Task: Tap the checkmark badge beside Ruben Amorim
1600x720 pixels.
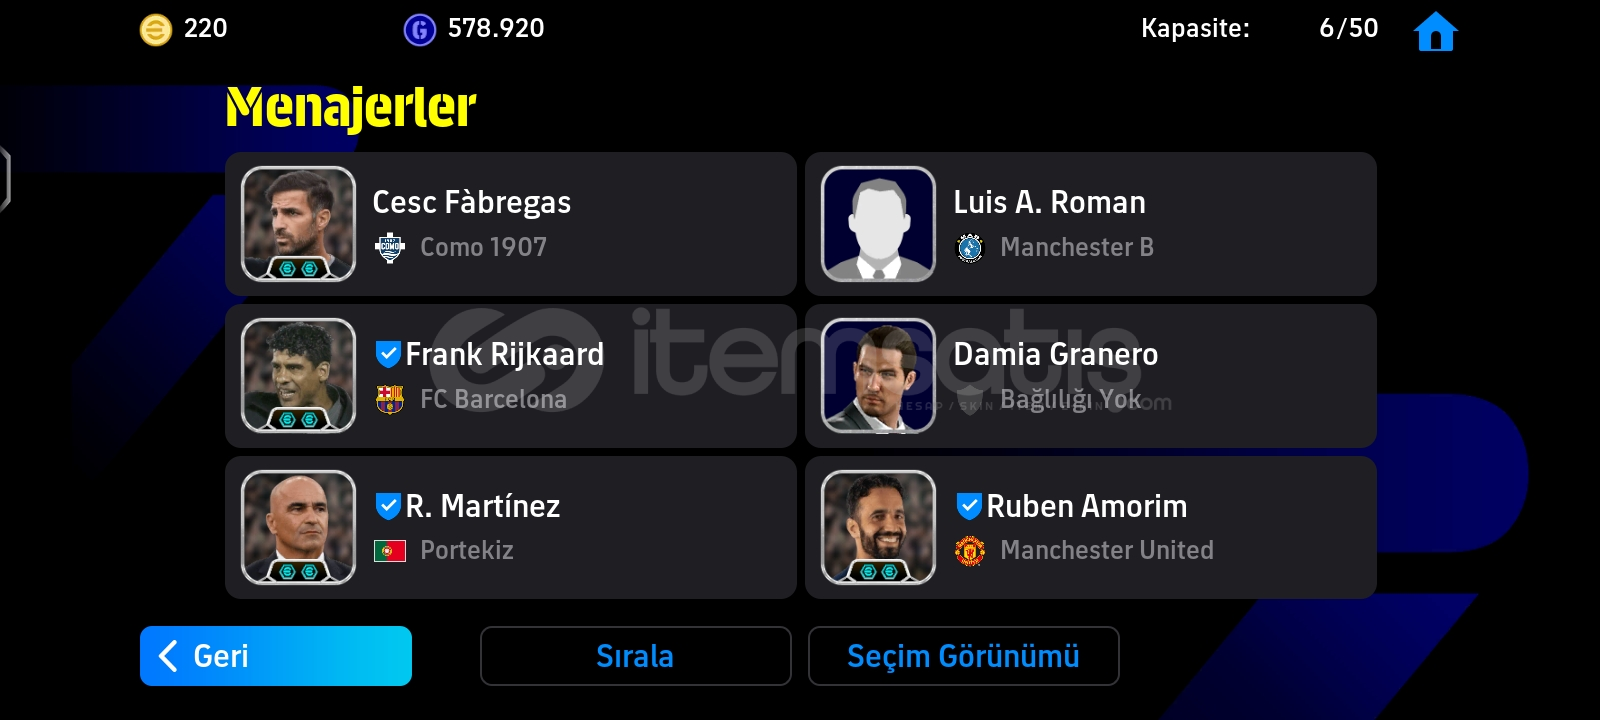Action: (x=968, y=506)
